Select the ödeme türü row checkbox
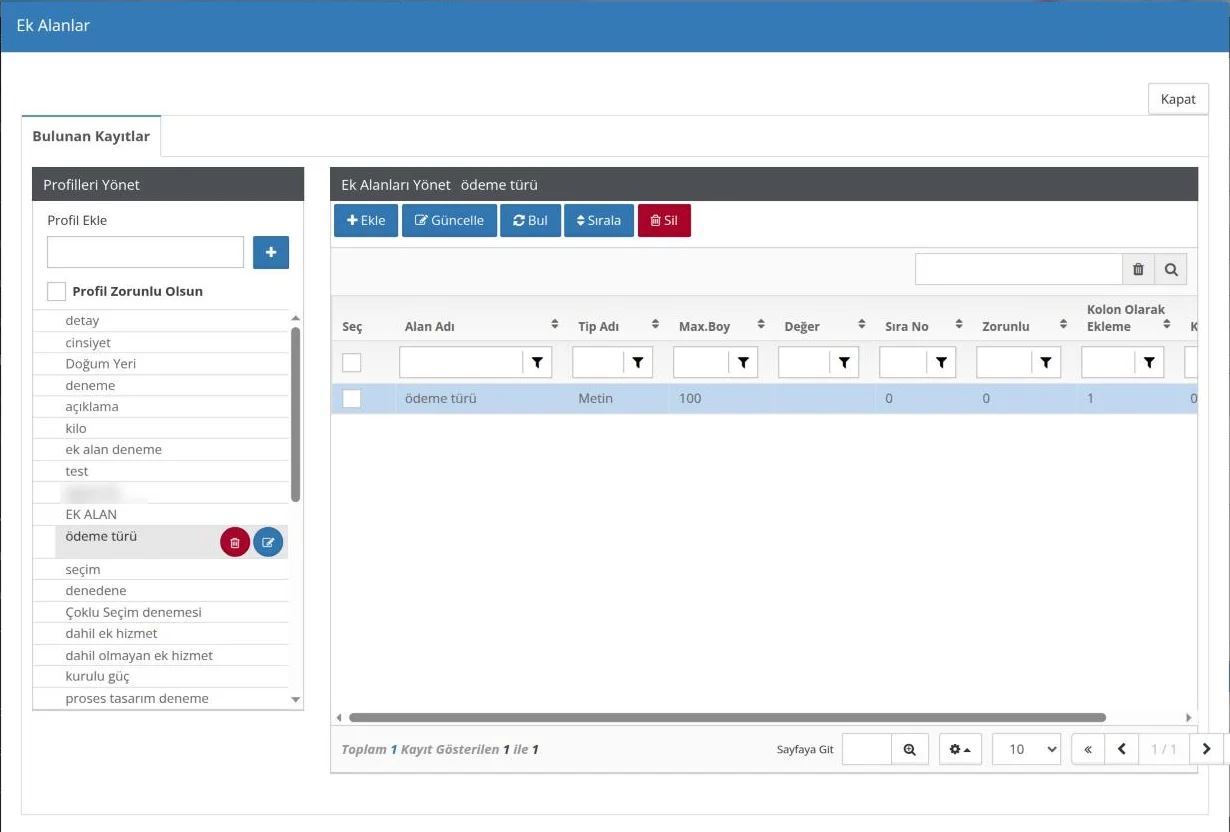The width and height of the screenshot is (1230, 832). 352,398
